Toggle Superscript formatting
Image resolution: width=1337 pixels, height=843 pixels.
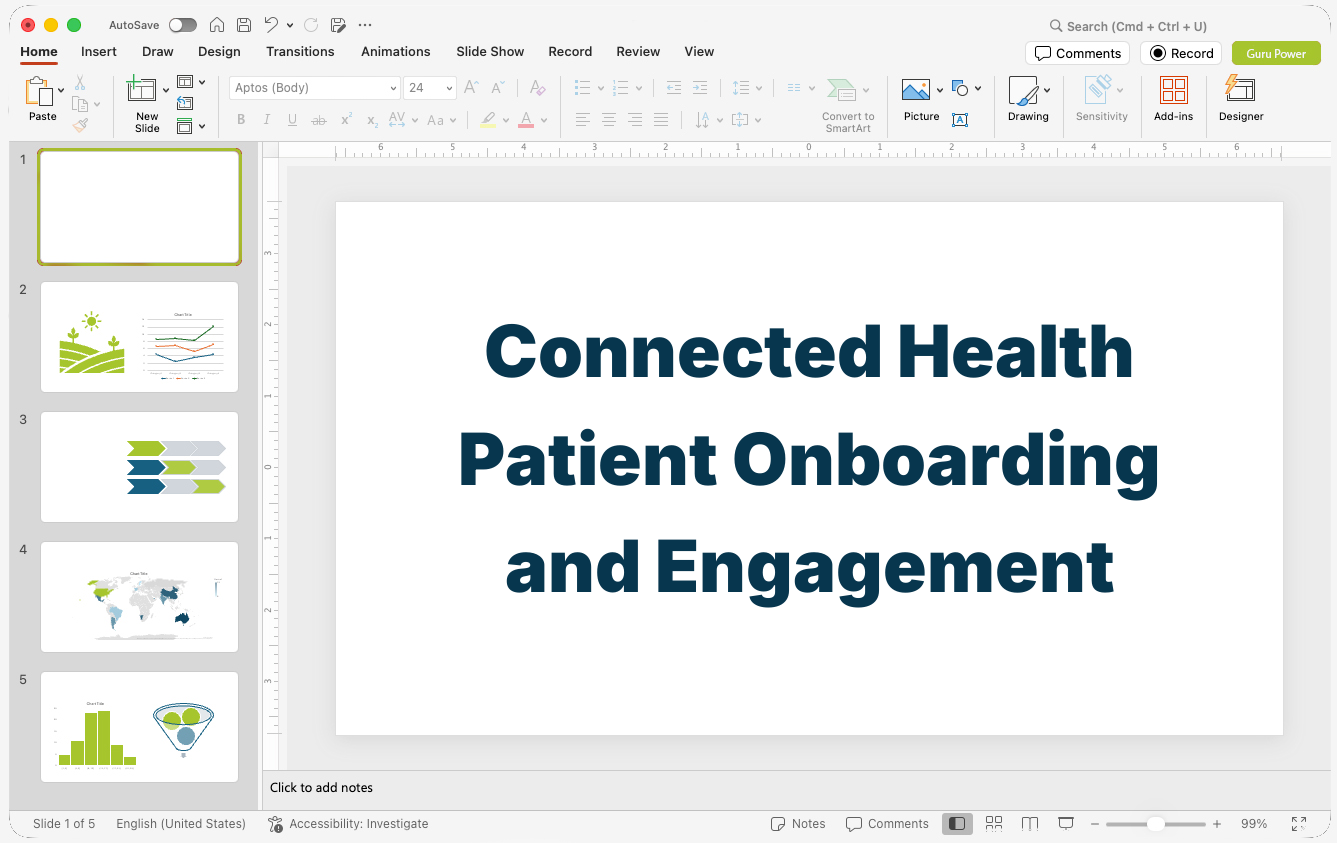(346, 120)
